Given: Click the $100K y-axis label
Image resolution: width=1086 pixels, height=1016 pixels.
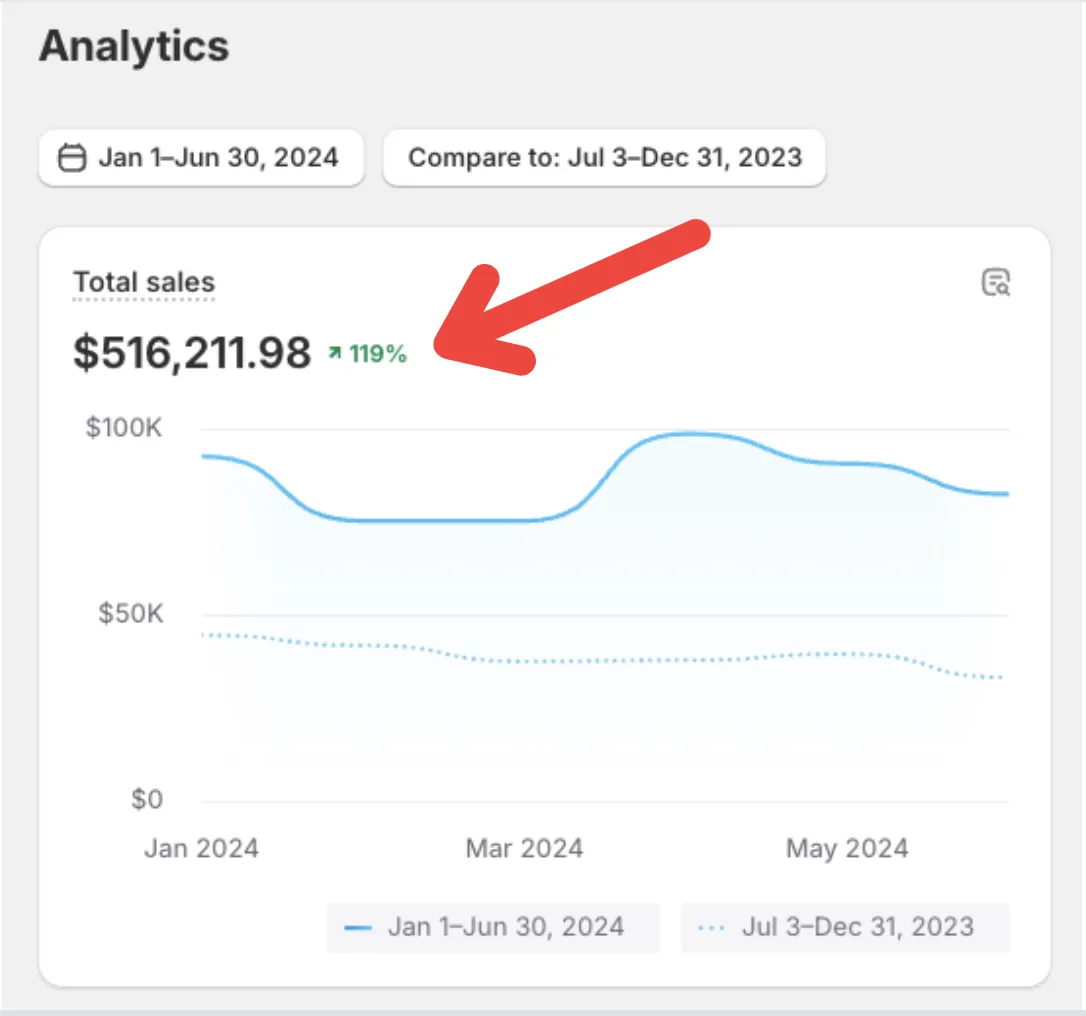Looking at the screenshot, I should point(124,427).
